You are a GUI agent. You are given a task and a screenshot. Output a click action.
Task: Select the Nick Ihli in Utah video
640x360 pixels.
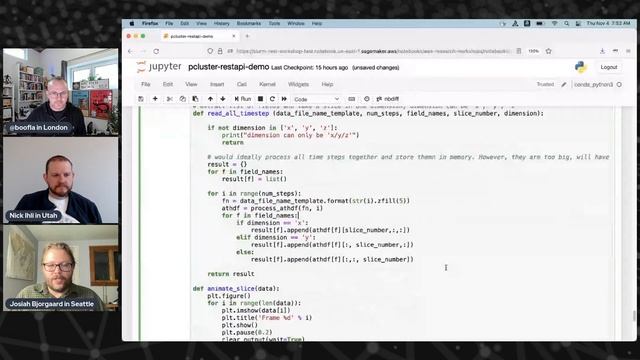coord(60,180)
